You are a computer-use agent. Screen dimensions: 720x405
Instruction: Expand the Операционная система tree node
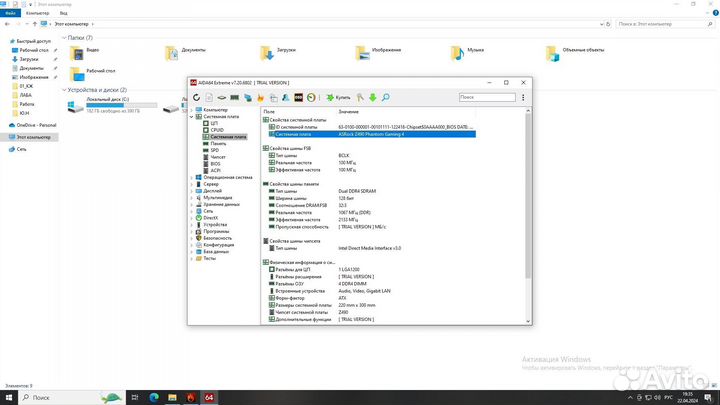coord(191,177)
